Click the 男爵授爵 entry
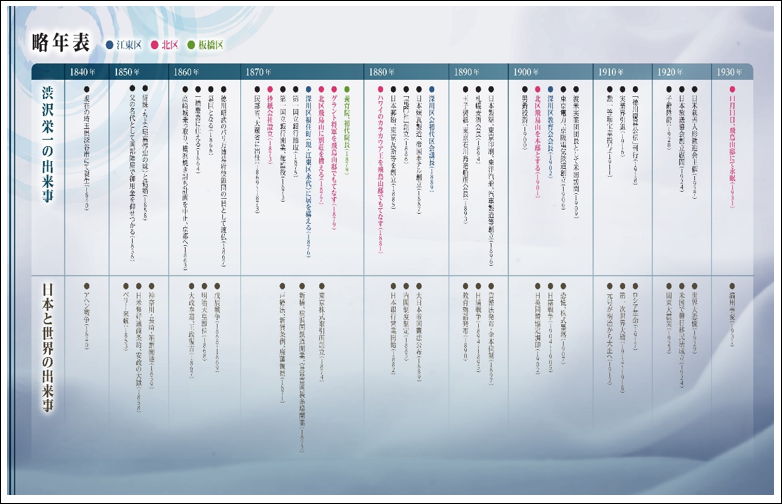 pos(525,119)
